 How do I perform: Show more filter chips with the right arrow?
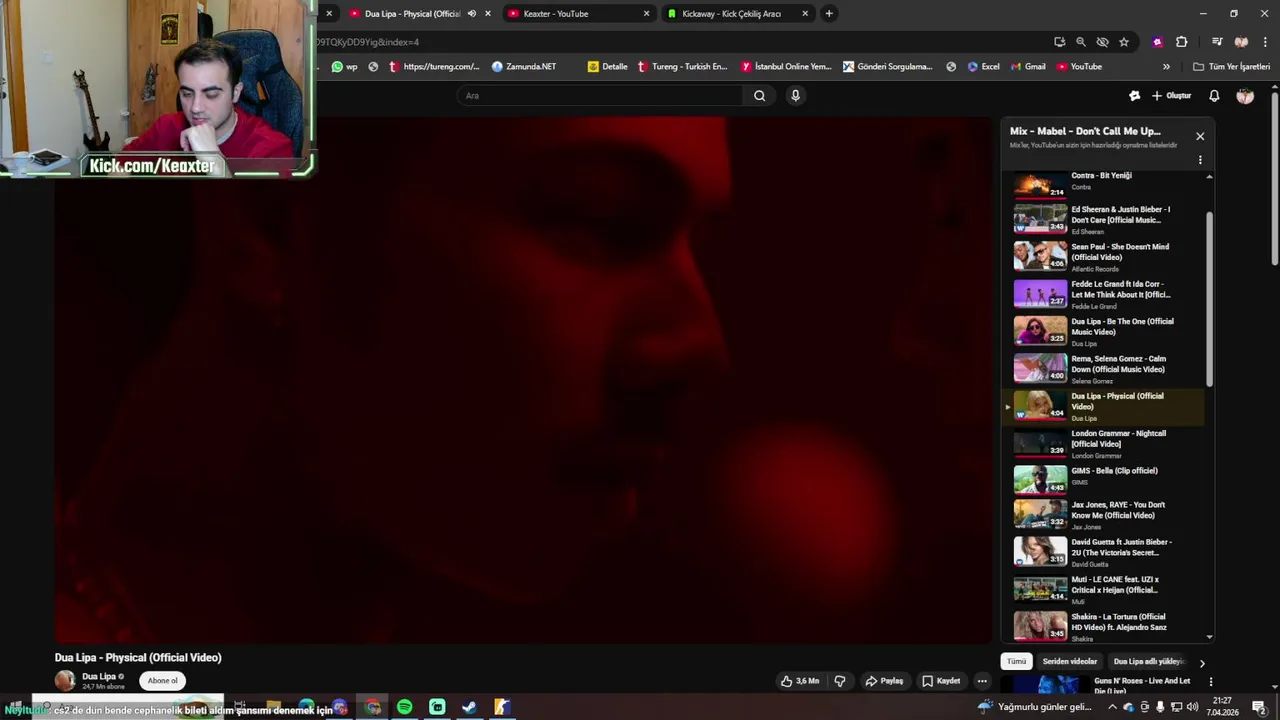(x=1202, y=663)
